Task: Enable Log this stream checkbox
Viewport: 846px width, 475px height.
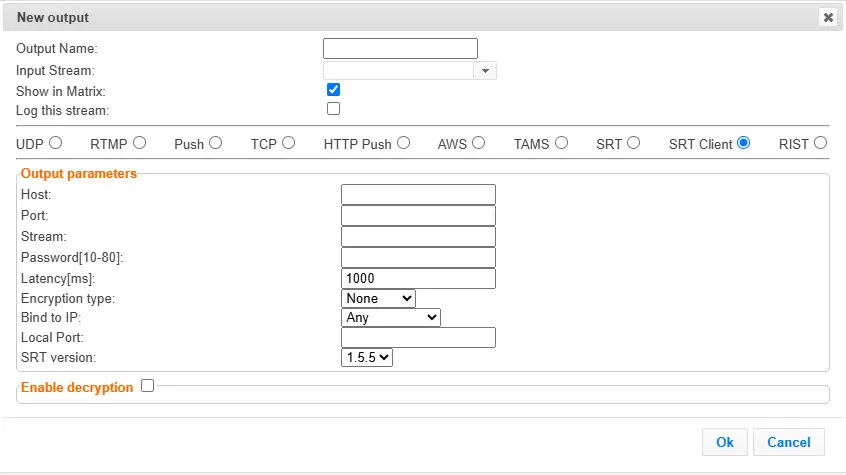Action: click(x=333, y=109)
